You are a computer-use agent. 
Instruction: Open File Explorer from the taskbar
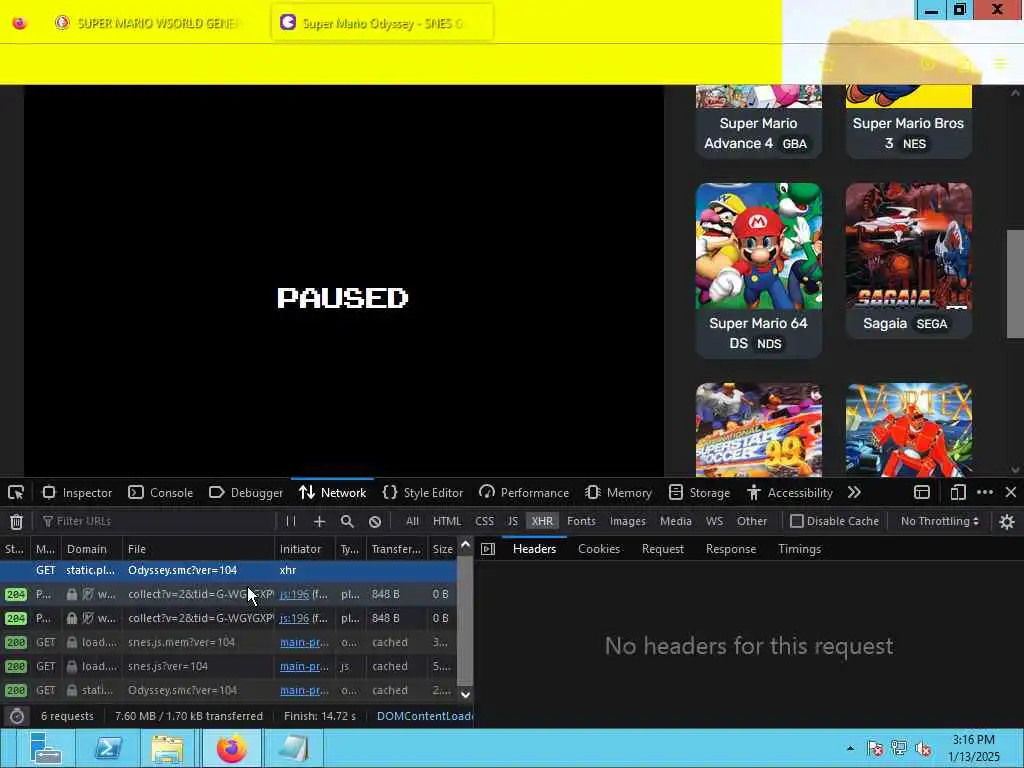(x=168, y=748)
